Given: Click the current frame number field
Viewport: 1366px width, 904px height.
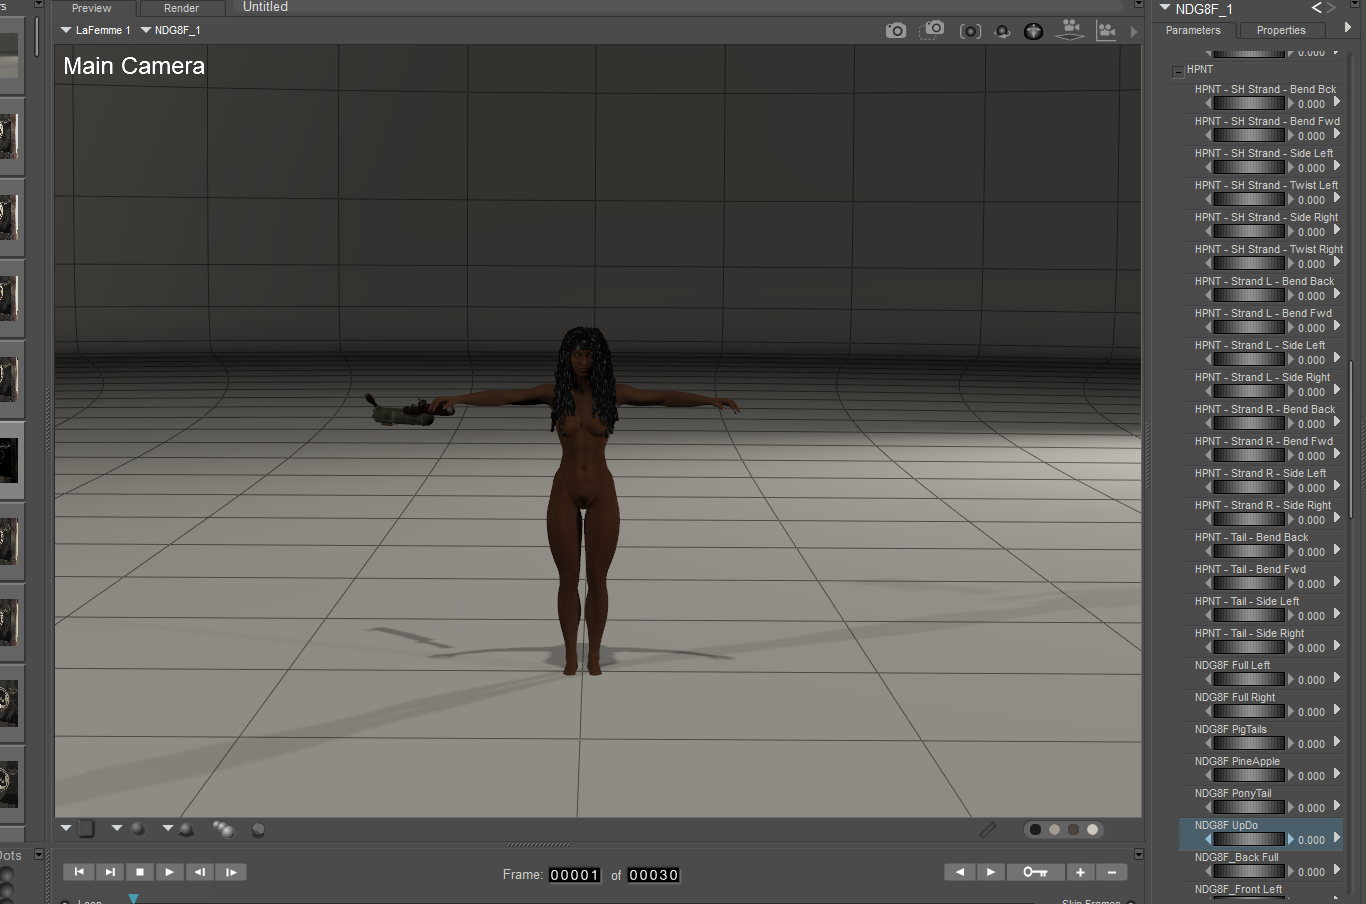Looking at the screenshot, I should (x=574, y=875).
